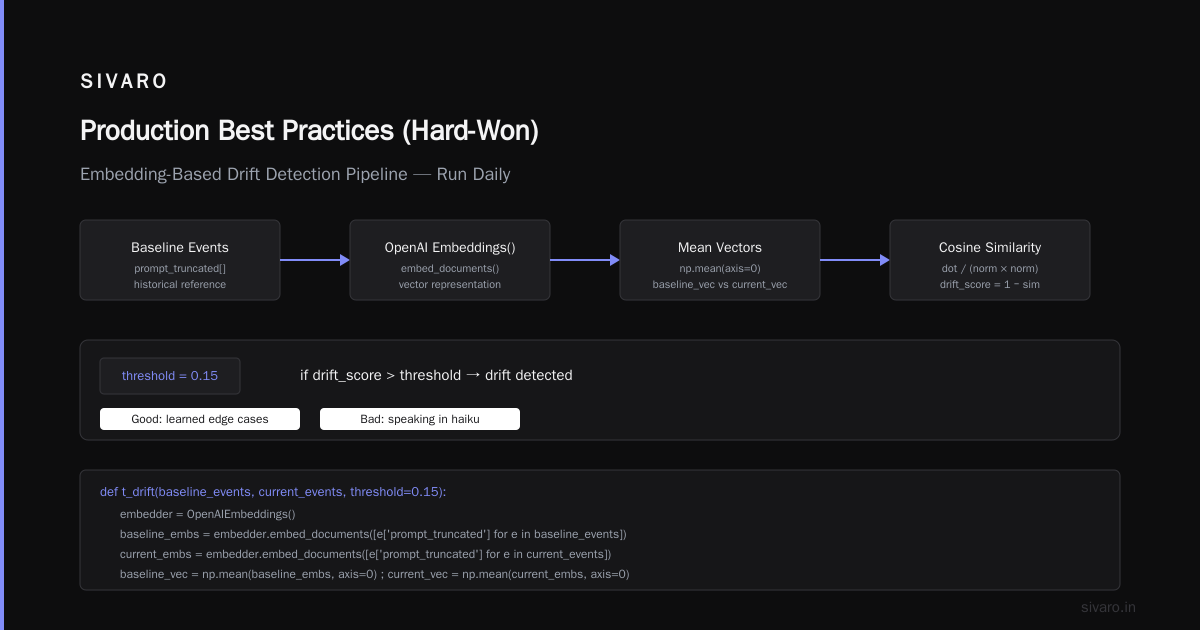The width and height of the screenshot is (1200, 630).
Task: Click the def t_drift function signature line
Action: pos(274,492)
